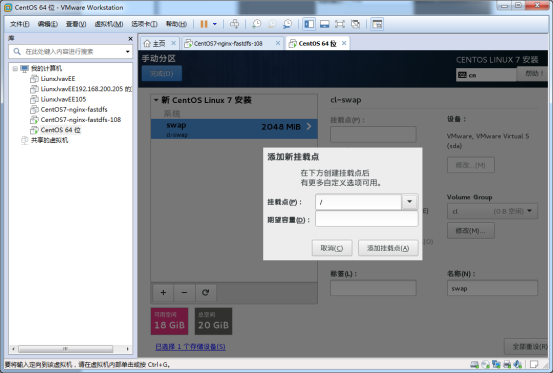The width and height of the screenshot is (553, 373).
Task: Click the plus add mount point icon
Action: pos(163,293)
